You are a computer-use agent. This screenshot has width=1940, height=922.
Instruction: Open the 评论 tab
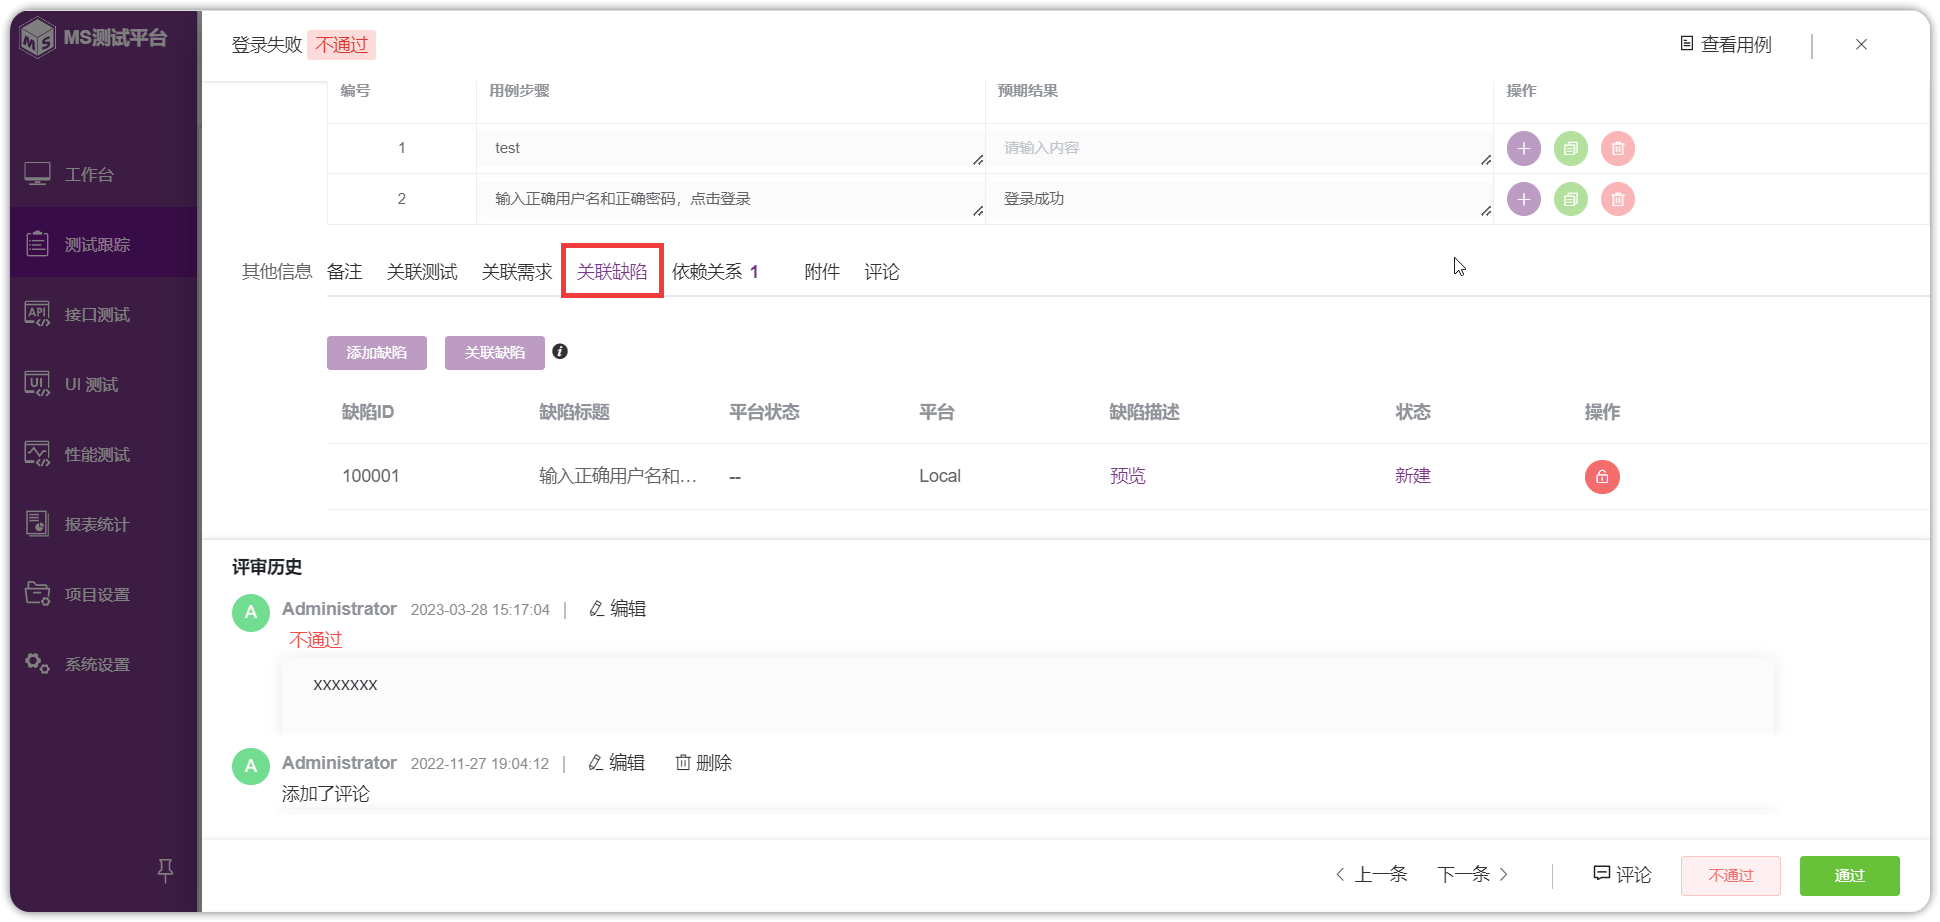point(882,272)
